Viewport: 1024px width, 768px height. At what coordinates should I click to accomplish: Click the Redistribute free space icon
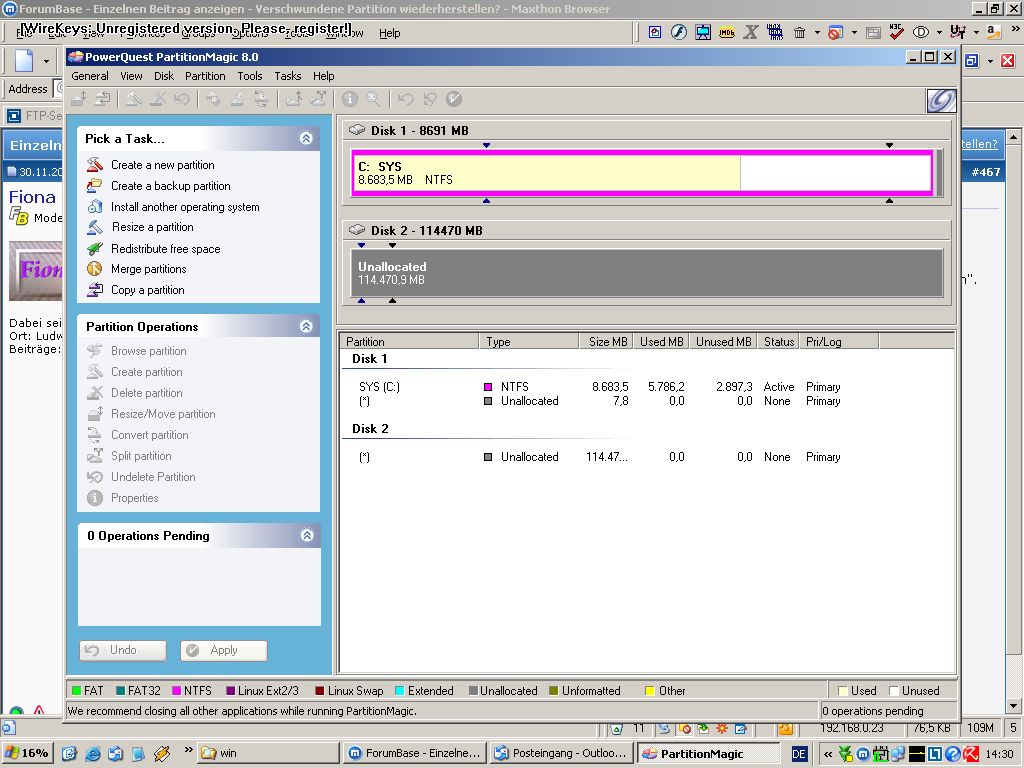95,248
